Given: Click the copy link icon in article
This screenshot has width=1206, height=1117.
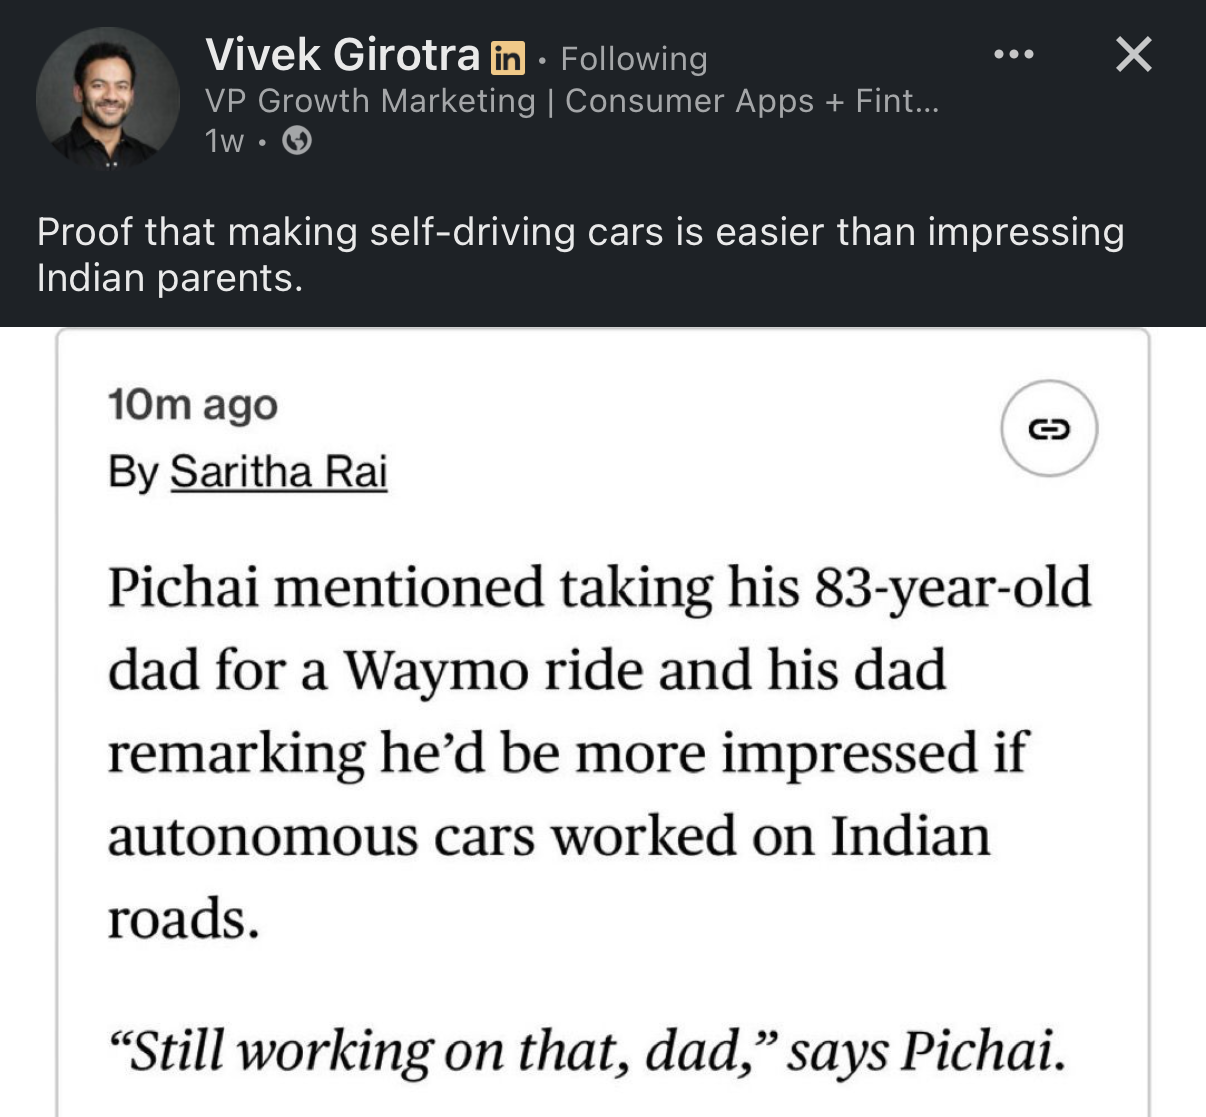Looking at the screenshot, I should pyautogui.click(x=1049, y=429).
